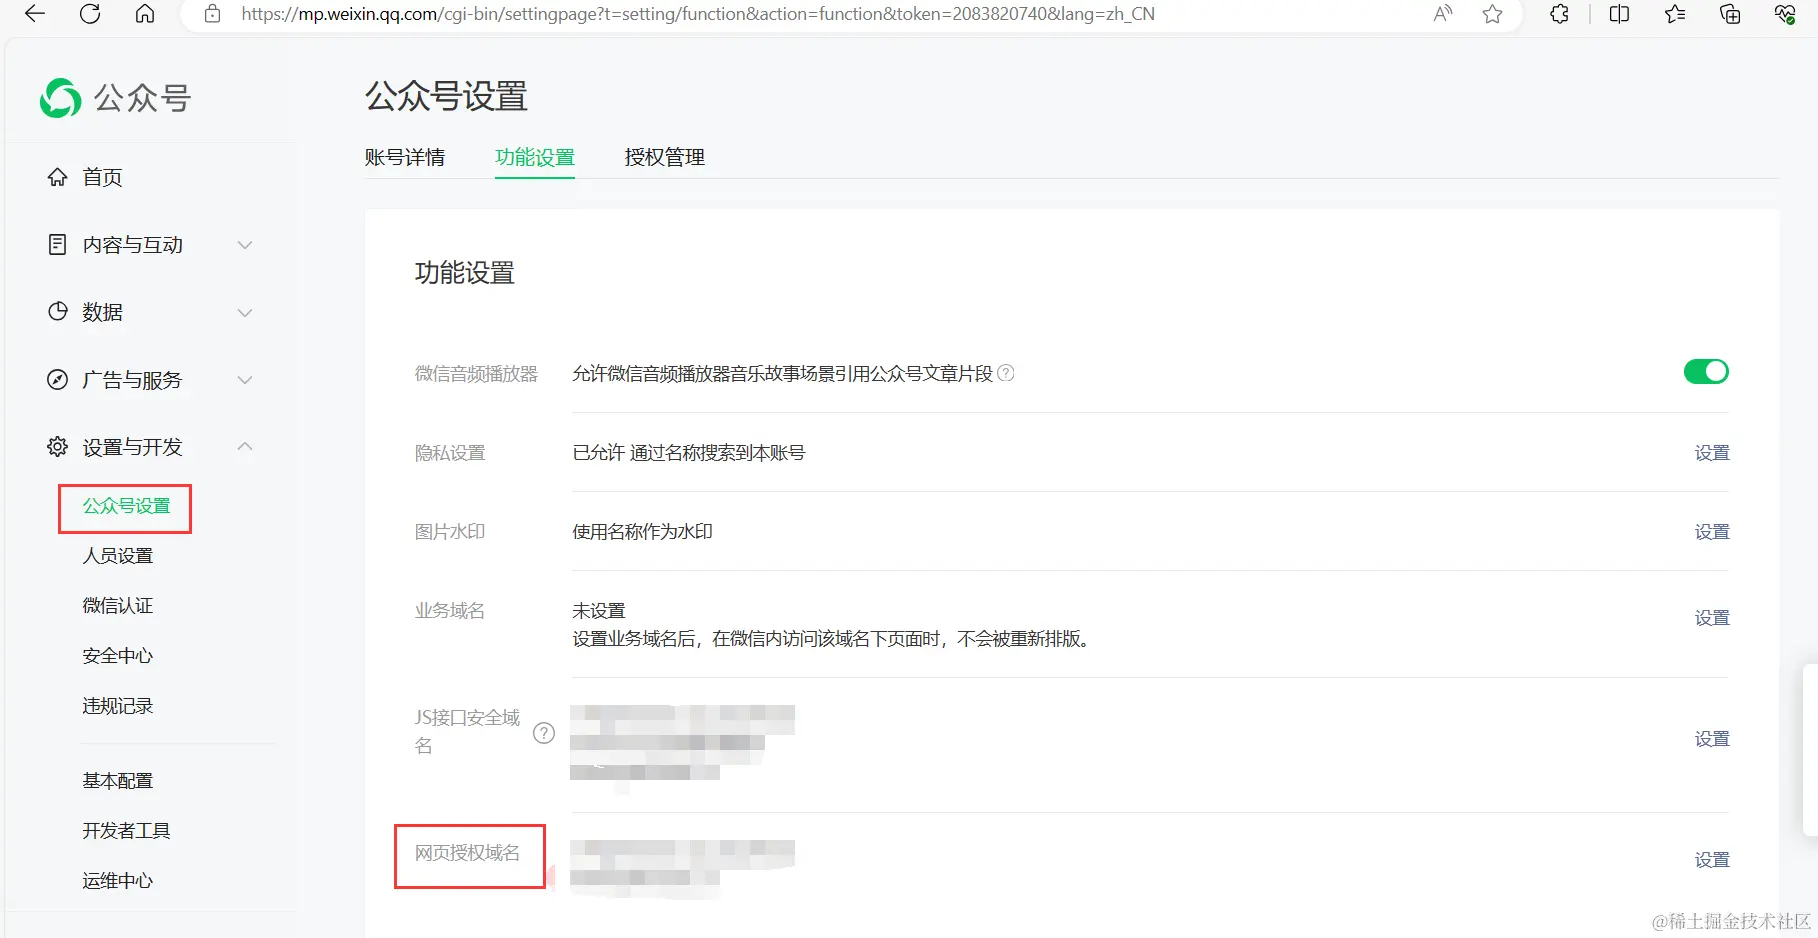The image size is (1818, 938).
Task: Add page to favorites star icon
Action: pos(1492,14)
